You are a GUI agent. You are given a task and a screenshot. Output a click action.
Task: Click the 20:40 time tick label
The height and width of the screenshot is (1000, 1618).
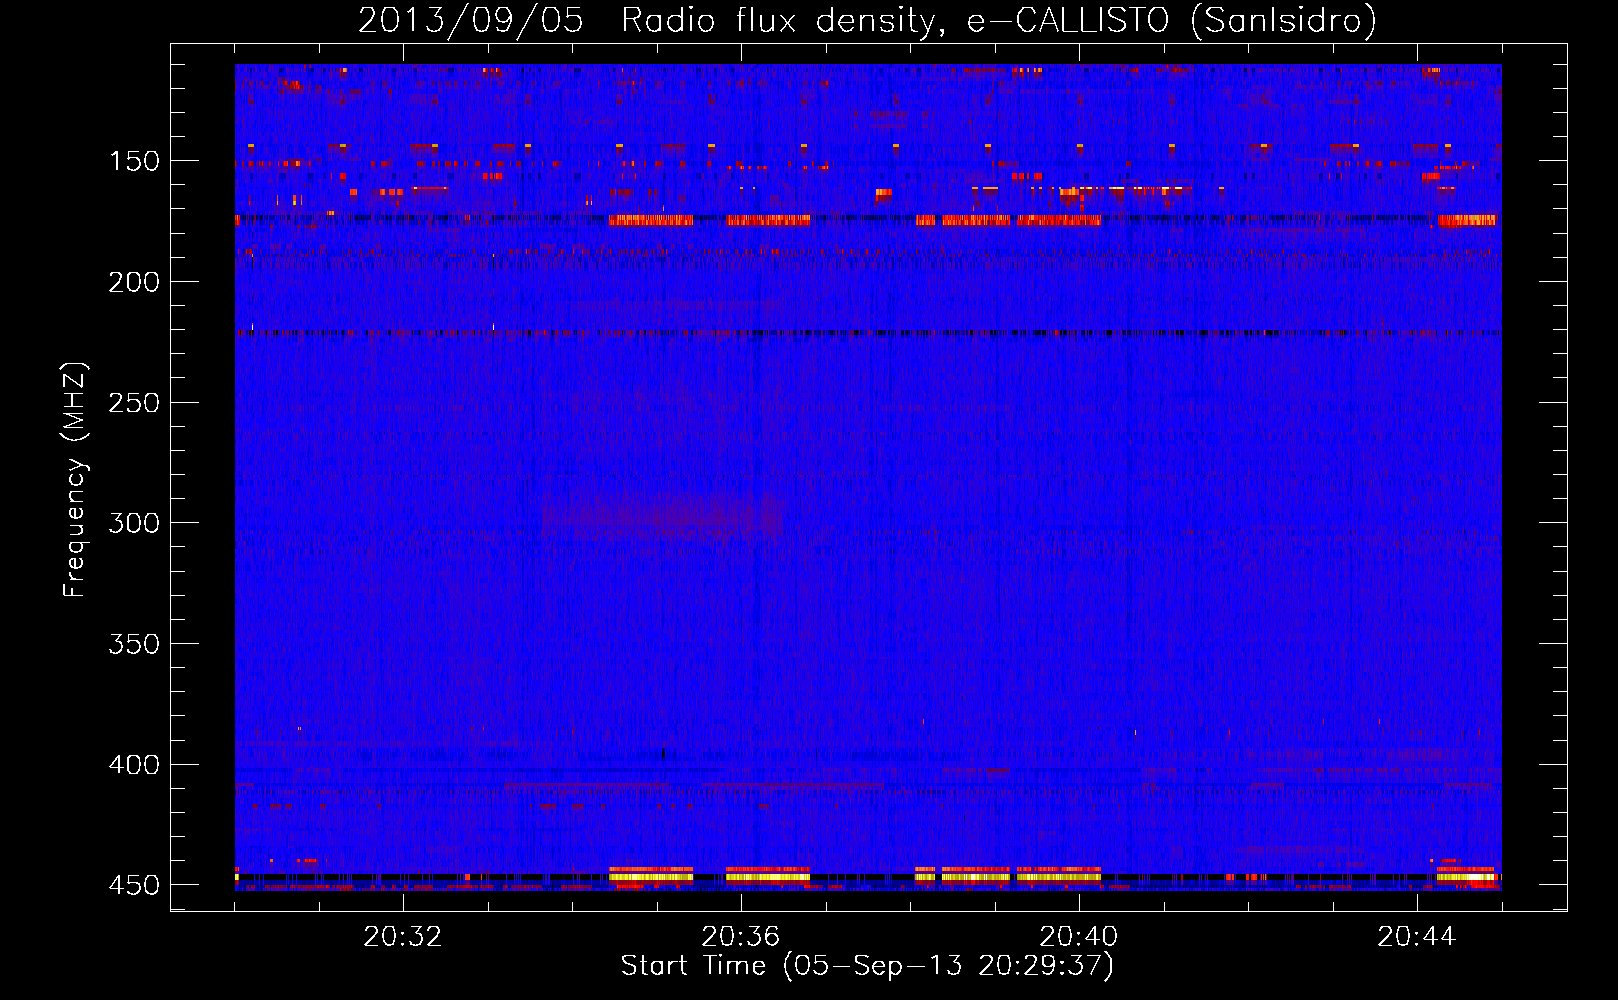1079,937
